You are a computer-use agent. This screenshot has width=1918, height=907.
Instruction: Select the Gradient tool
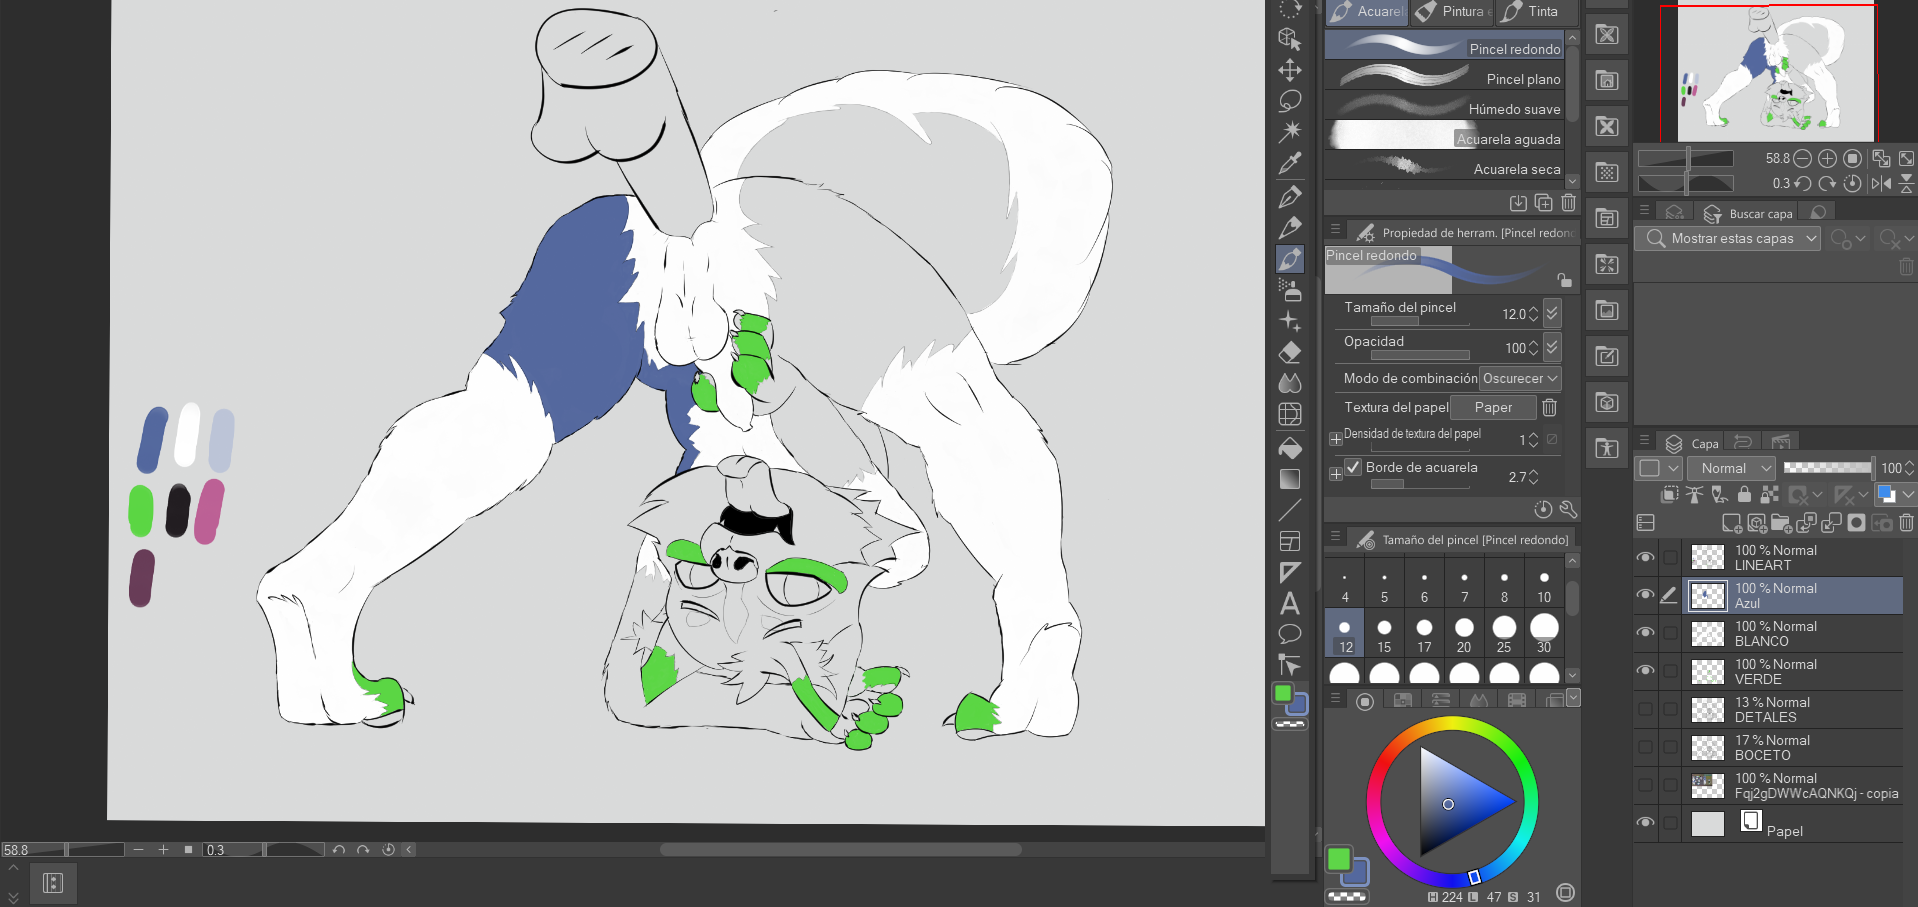[1290, 479]
